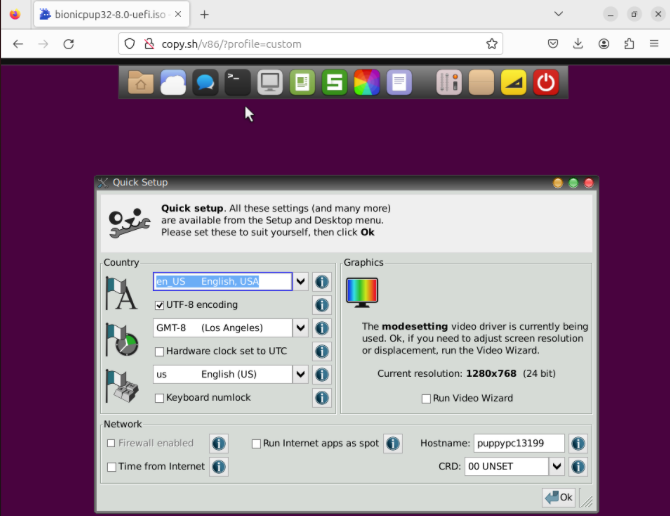Show info for UTF-8 encoding
Screen dimensions: 670x517
pos(322,305)
